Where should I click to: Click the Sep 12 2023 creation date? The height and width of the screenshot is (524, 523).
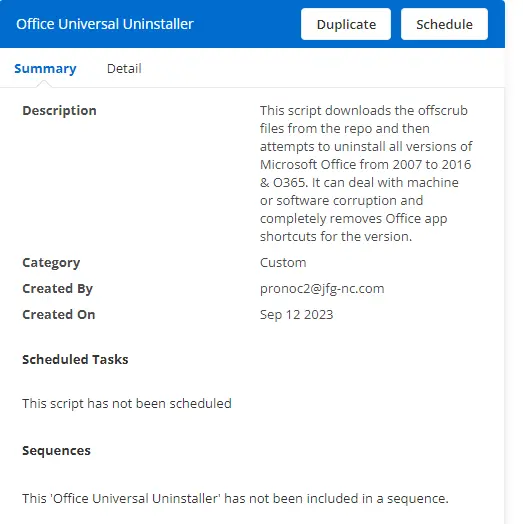[x=296, y=315]
